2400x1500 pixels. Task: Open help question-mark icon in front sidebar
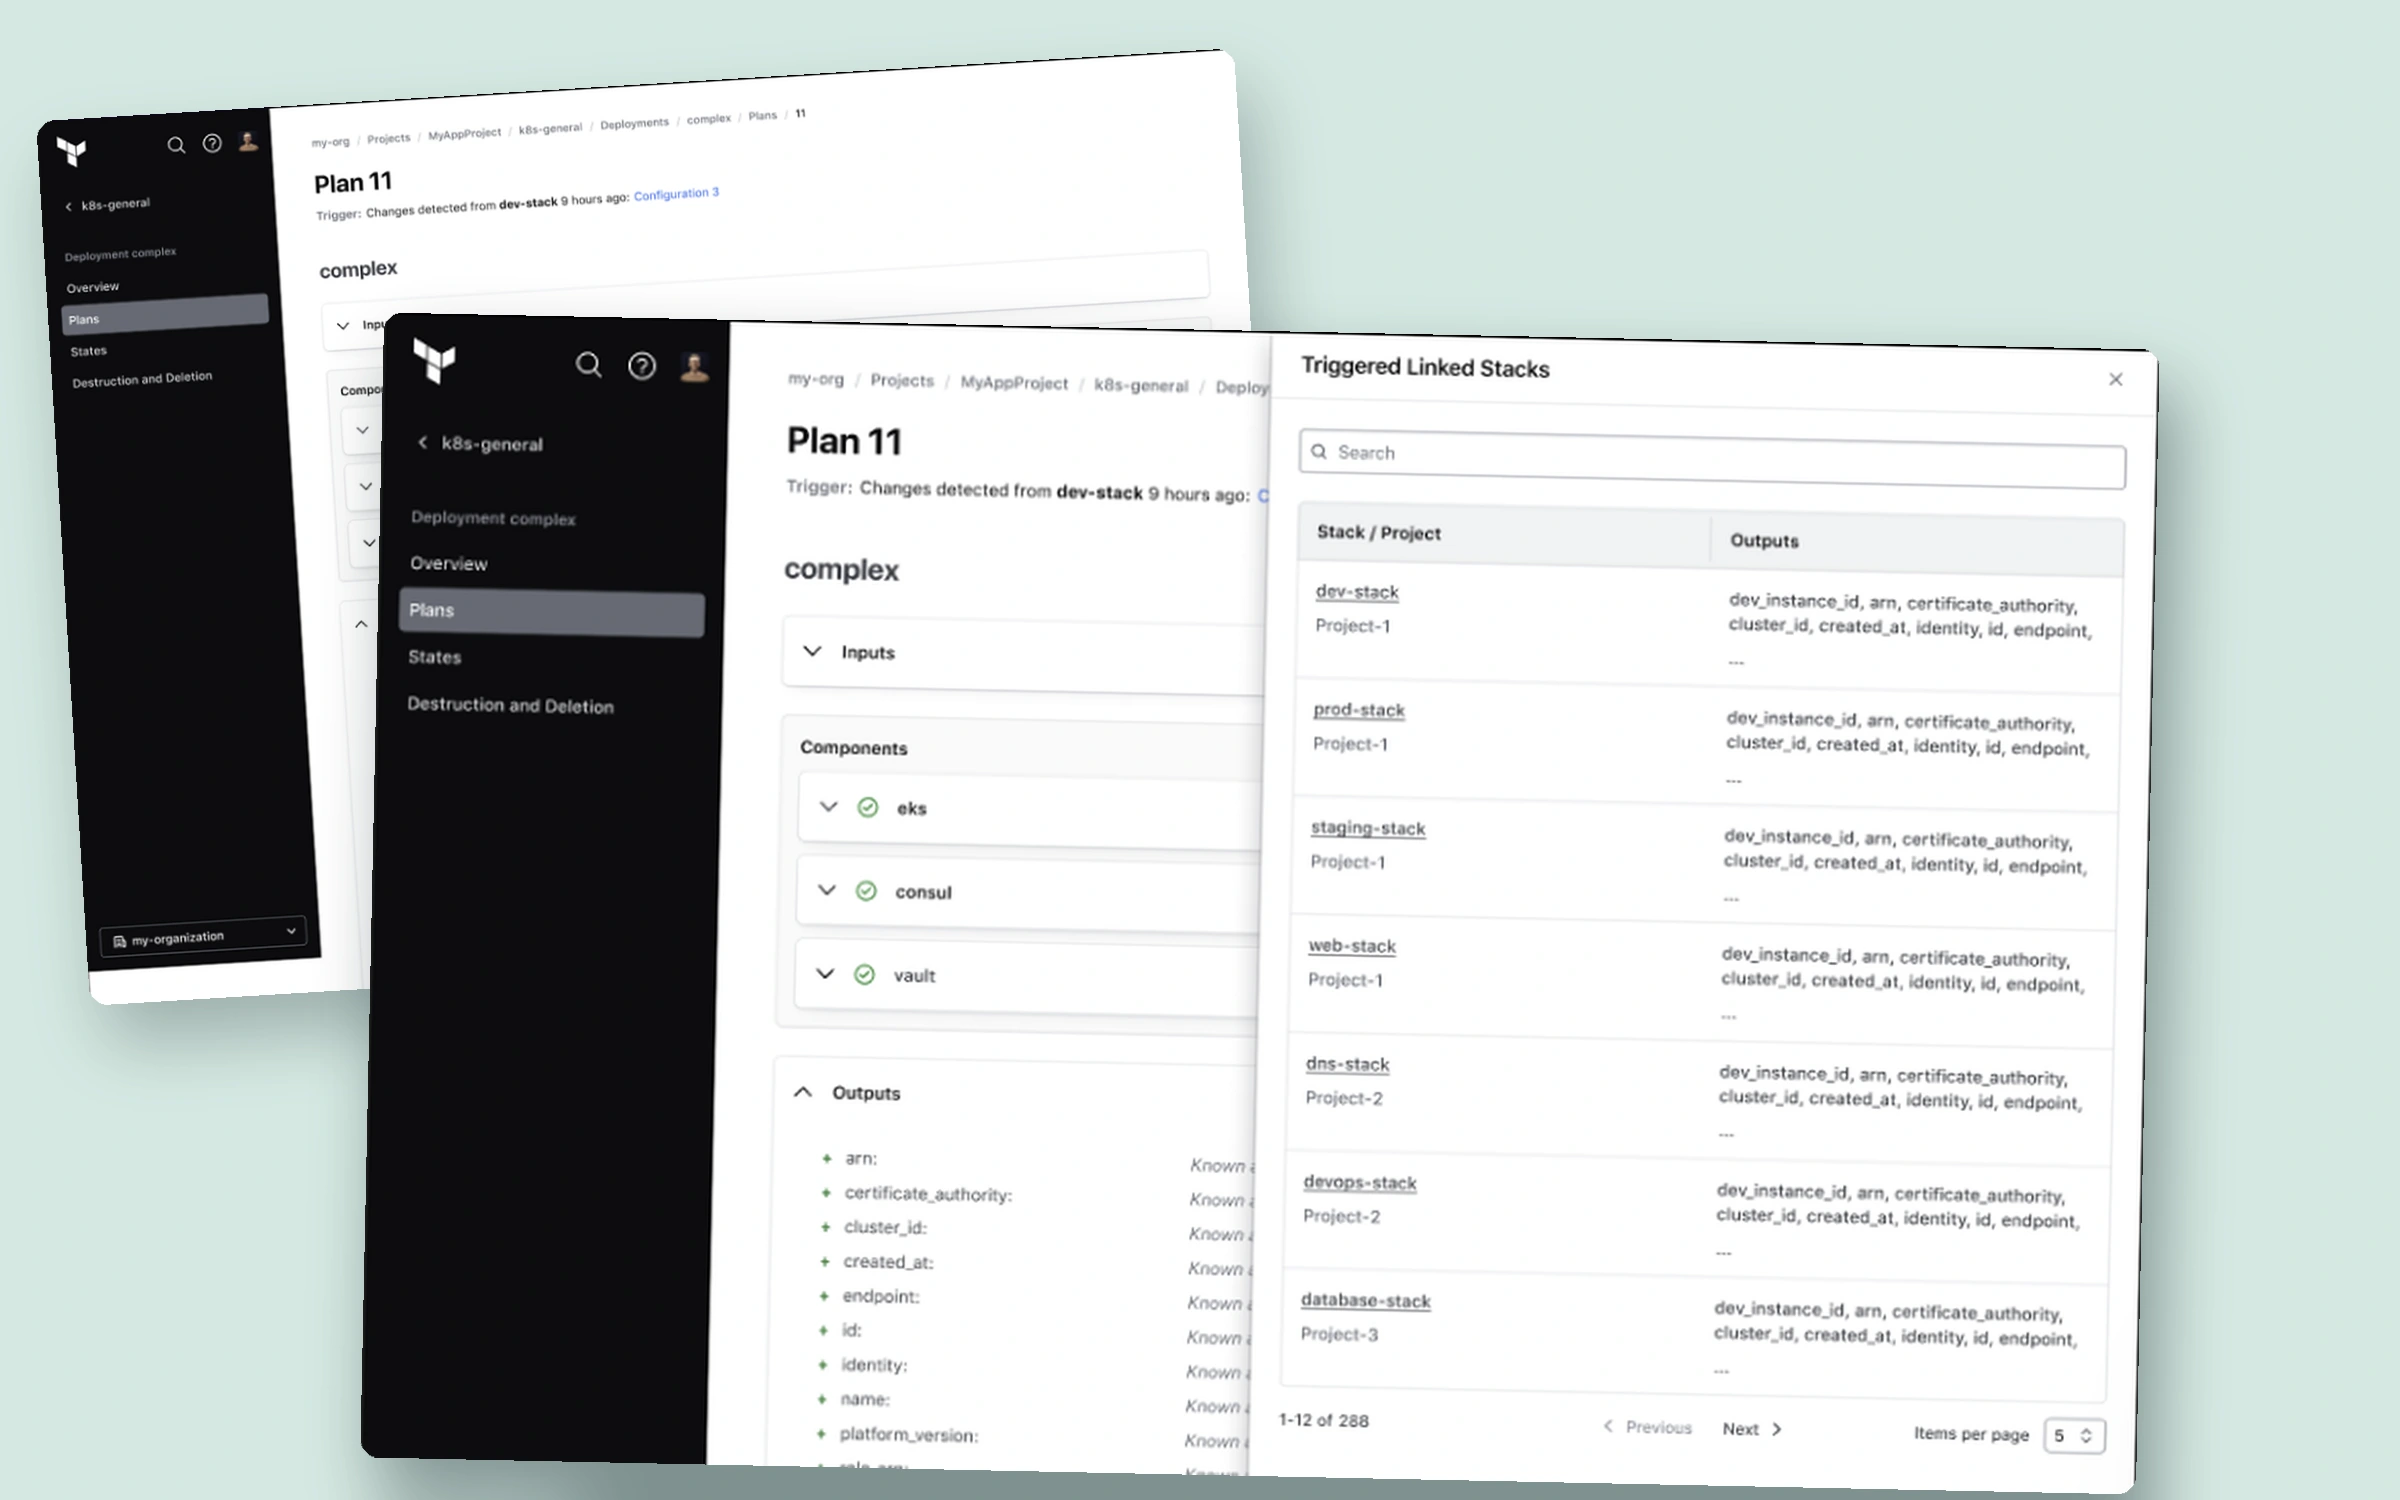point(642,366)
